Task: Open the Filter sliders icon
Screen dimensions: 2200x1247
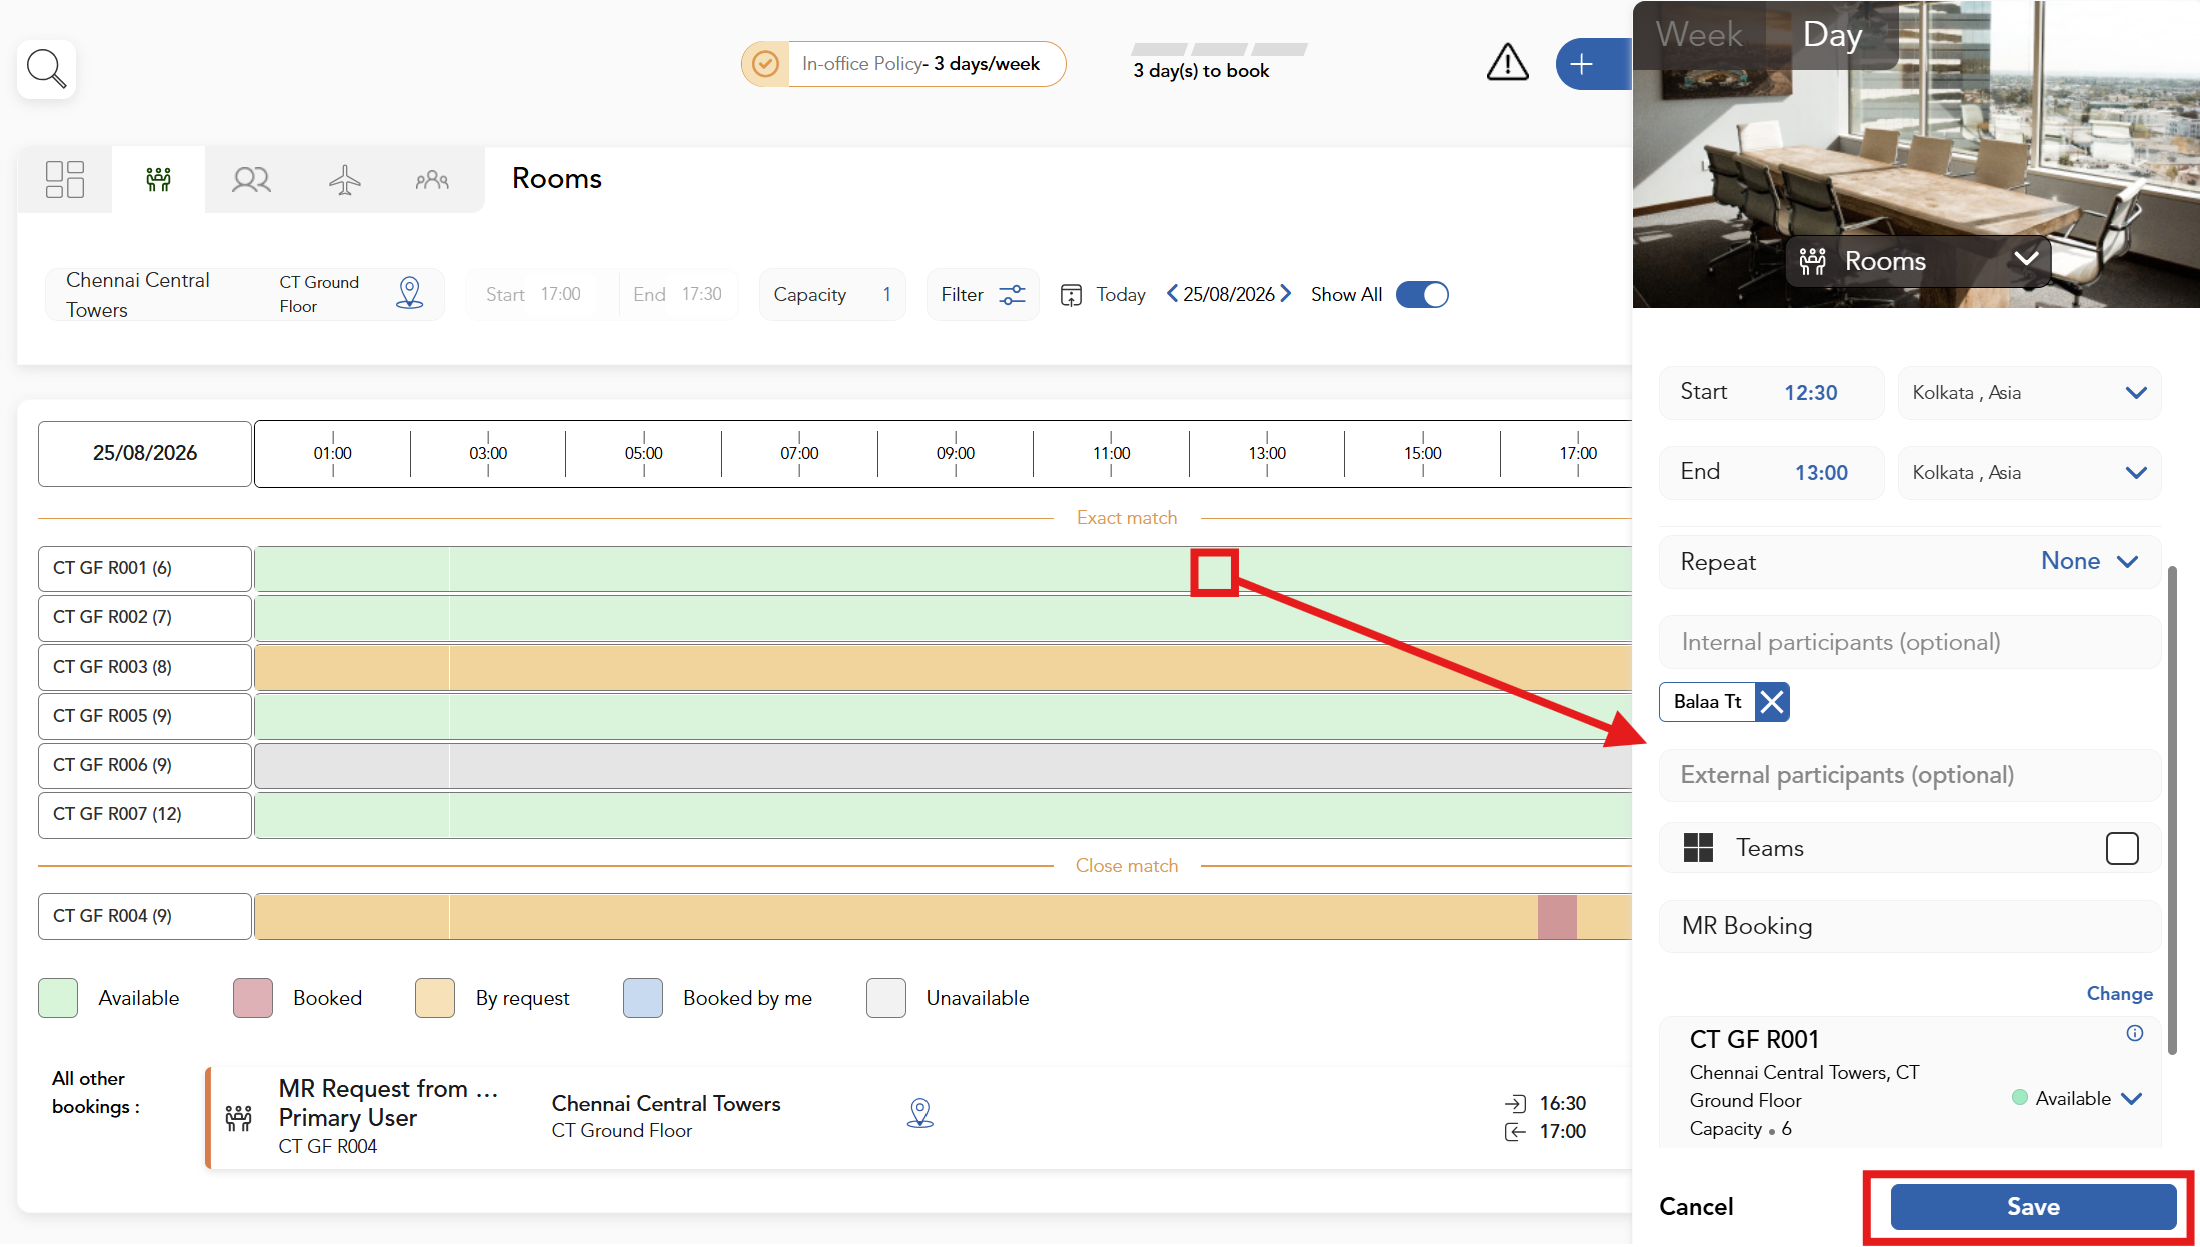Action: pyautogui.click(x=1012, y=294)
